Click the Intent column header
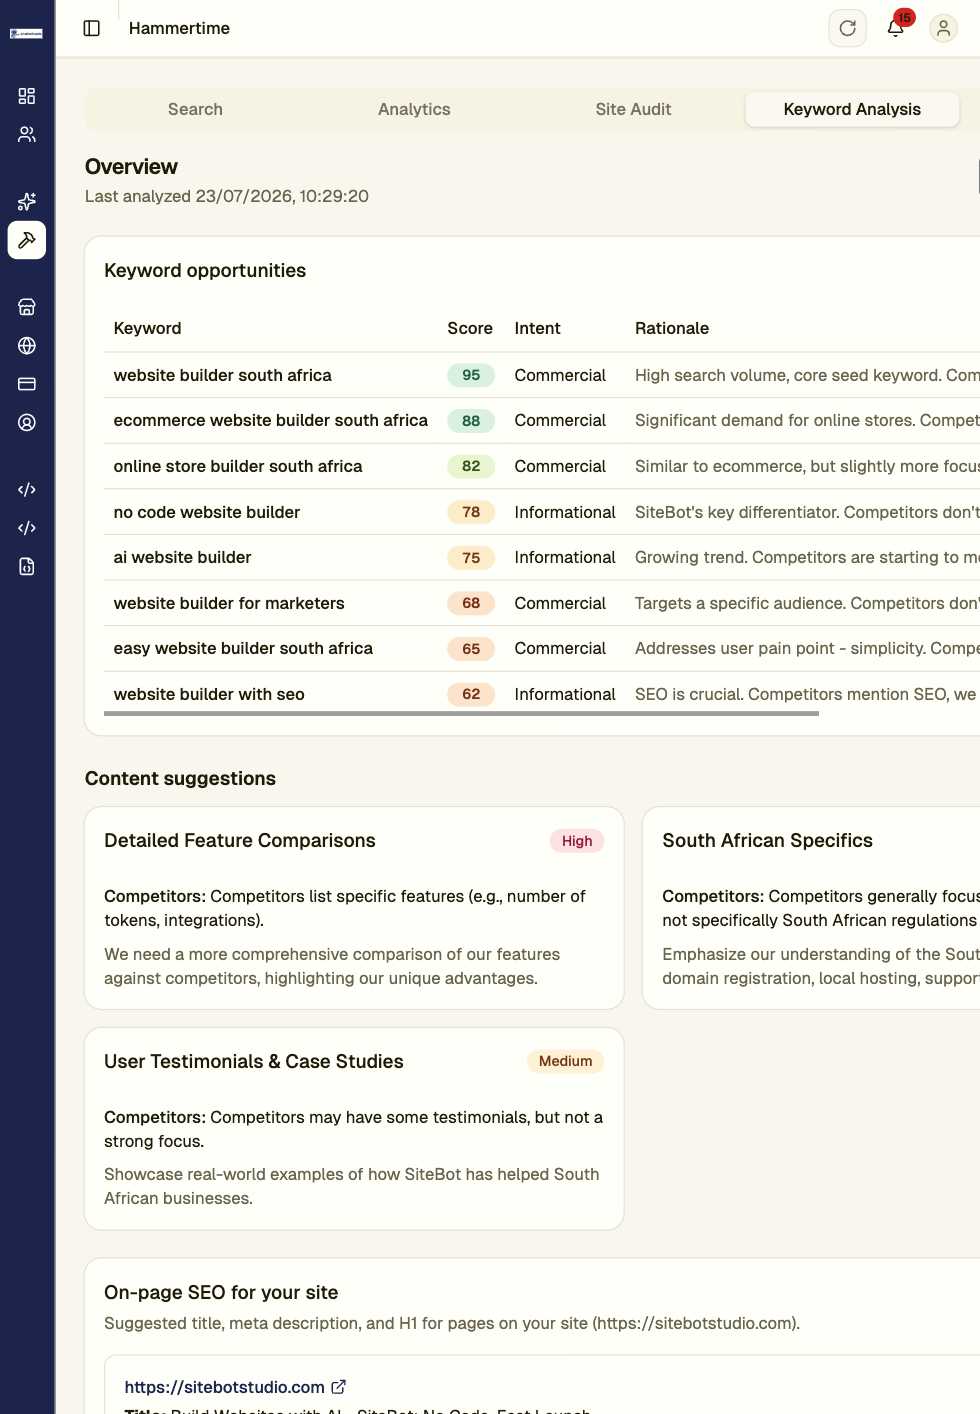Image resolution: width=980 pixels, height=1414 pixels. click(x=537, y=328)
